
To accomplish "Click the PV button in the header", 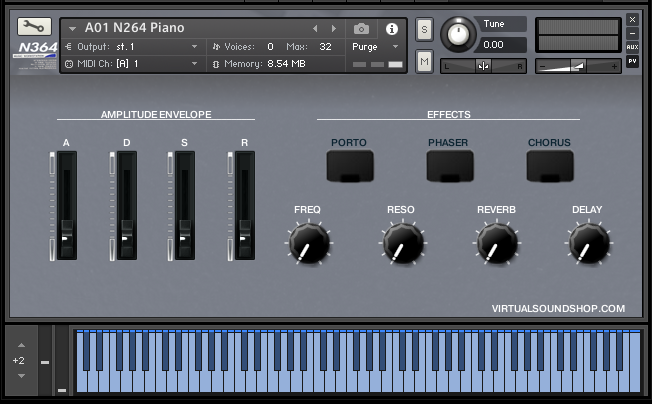I will (x=632, y=62).
